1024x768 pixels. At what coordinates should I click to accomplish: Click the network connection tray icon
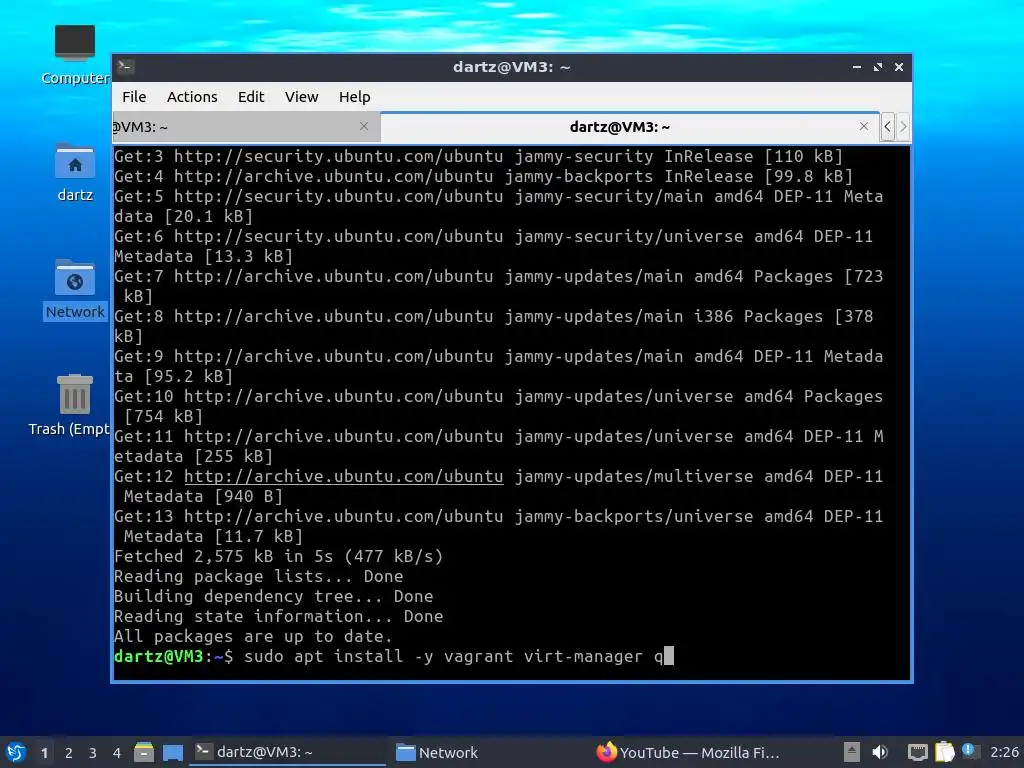(918, 752)
